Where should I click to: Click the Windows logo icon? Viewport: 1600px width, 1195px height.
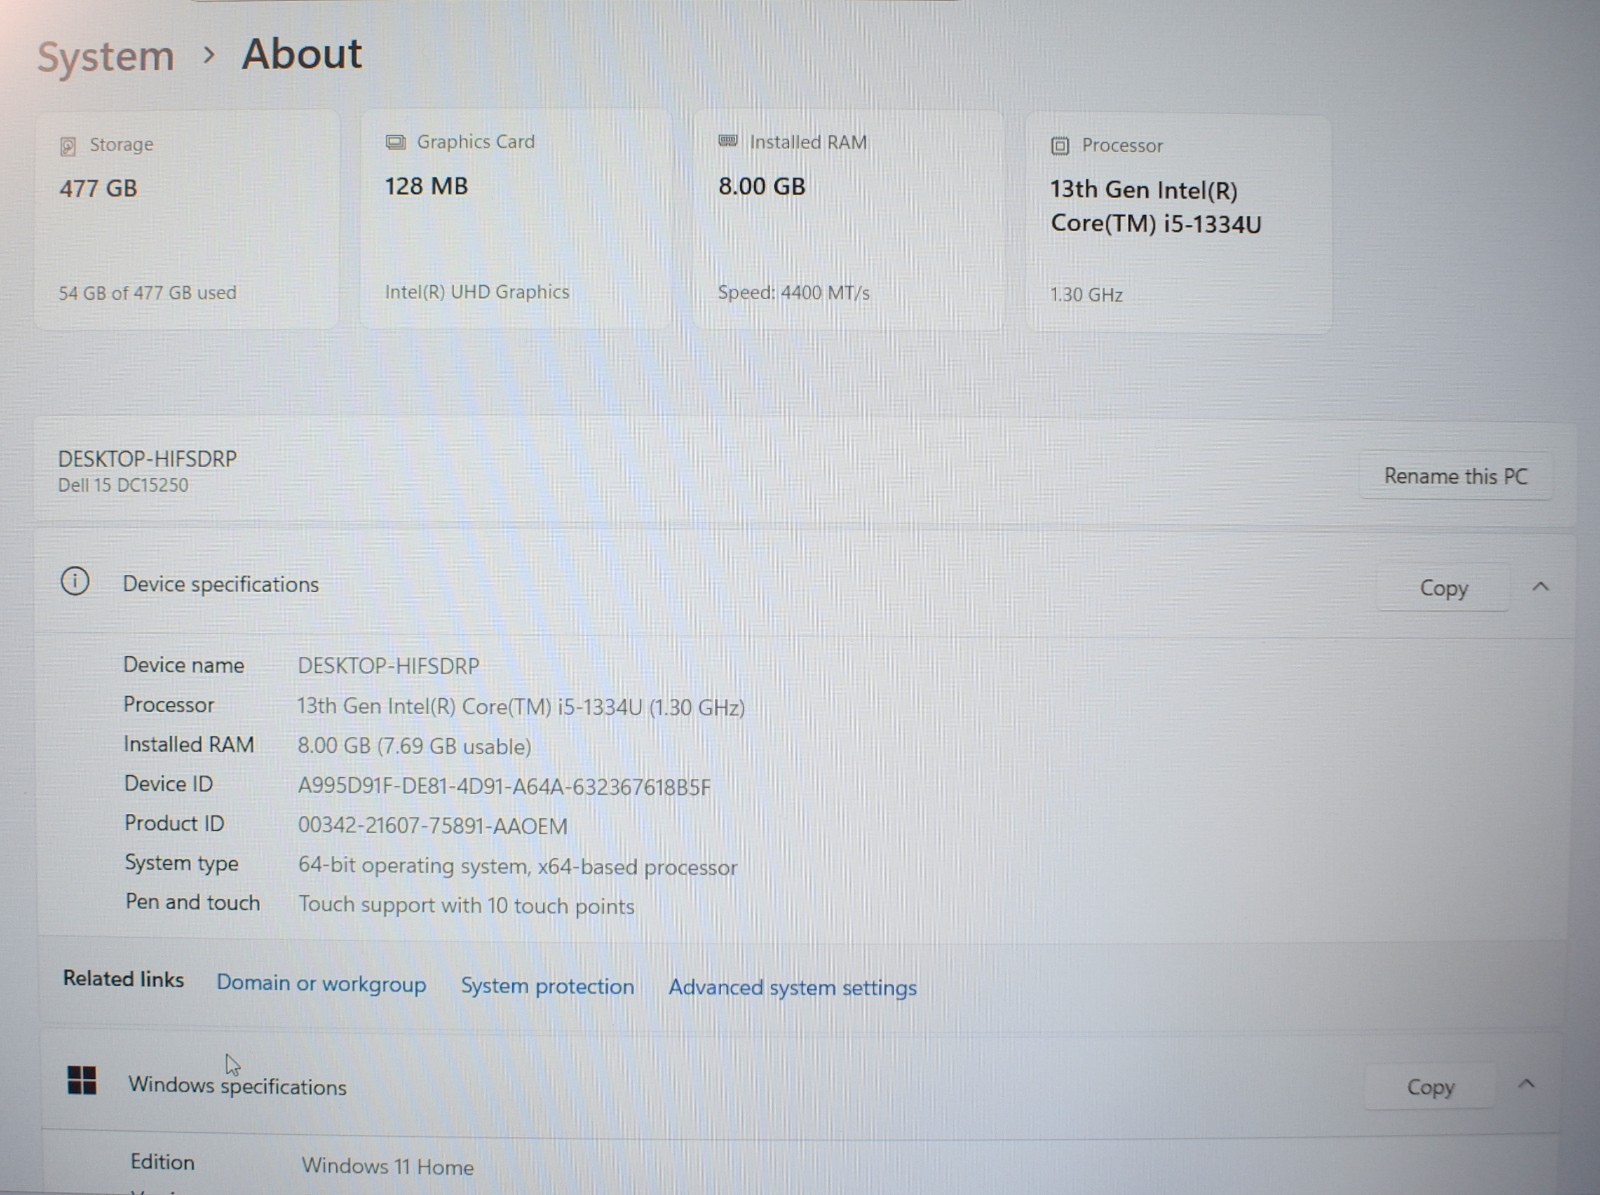click(82, 1080)
